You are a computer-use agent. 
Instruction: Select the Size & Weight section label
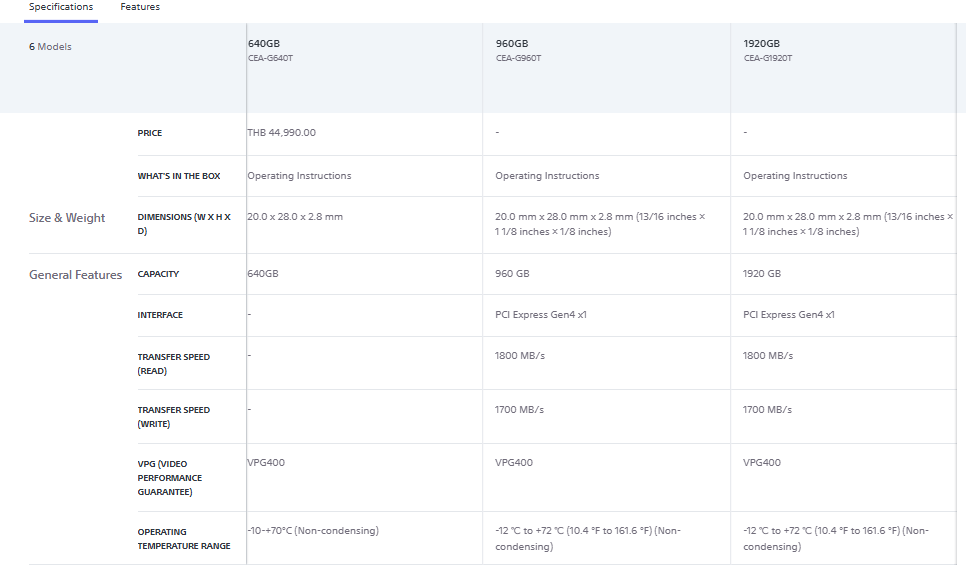[x=67, y=218]
